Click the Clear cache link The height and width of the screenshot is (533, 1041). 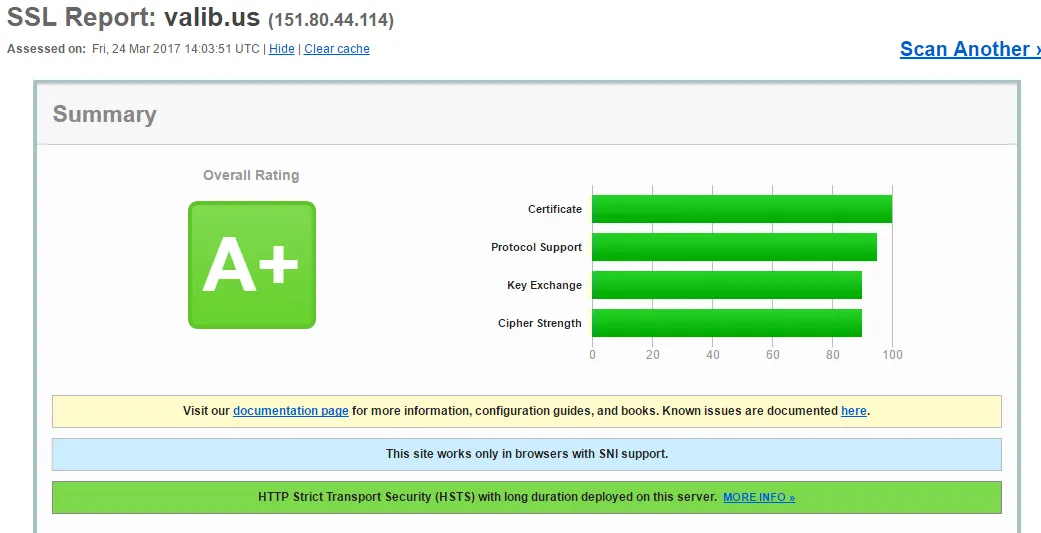point(337,49)
